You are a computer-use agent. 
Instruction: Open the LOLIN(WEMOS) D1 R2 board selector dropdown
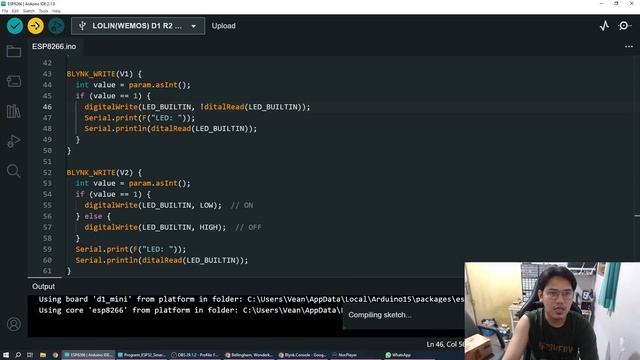(138, 26)
